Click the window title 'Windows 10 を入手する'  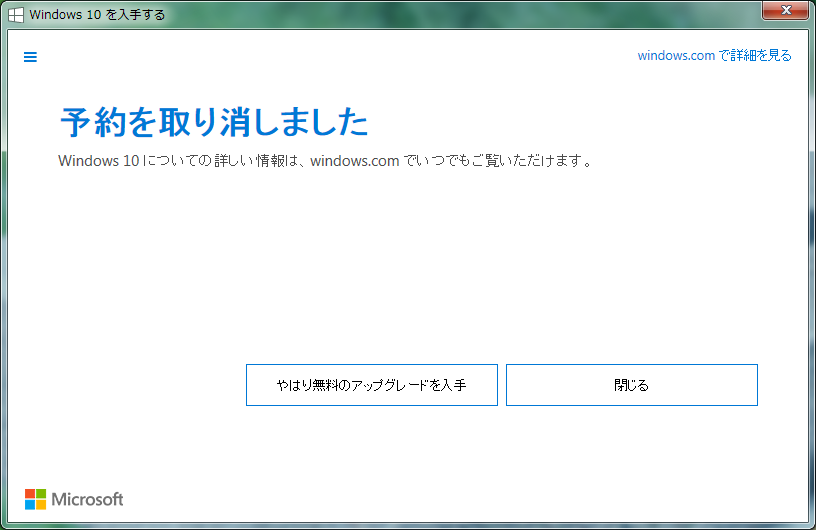pos(97,15)
